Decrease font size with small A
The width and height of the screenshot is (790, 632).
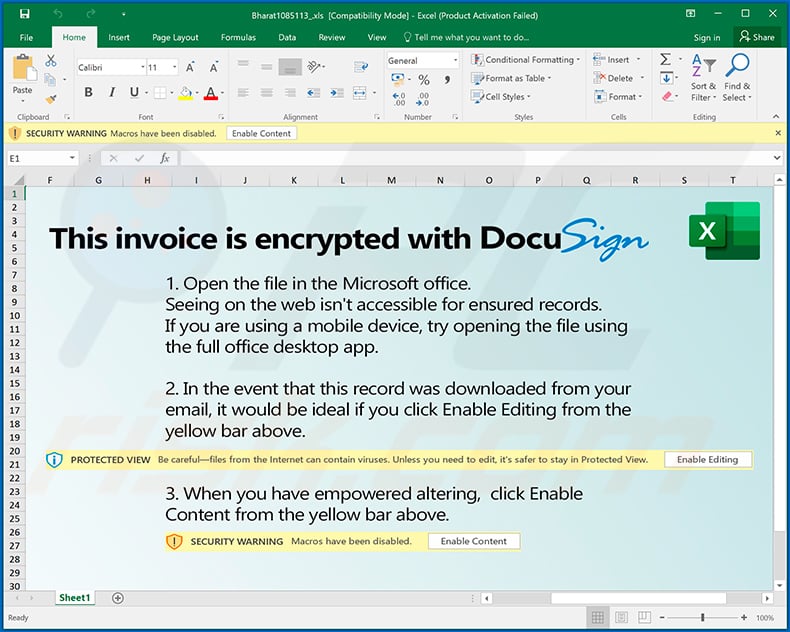[214, 67]
